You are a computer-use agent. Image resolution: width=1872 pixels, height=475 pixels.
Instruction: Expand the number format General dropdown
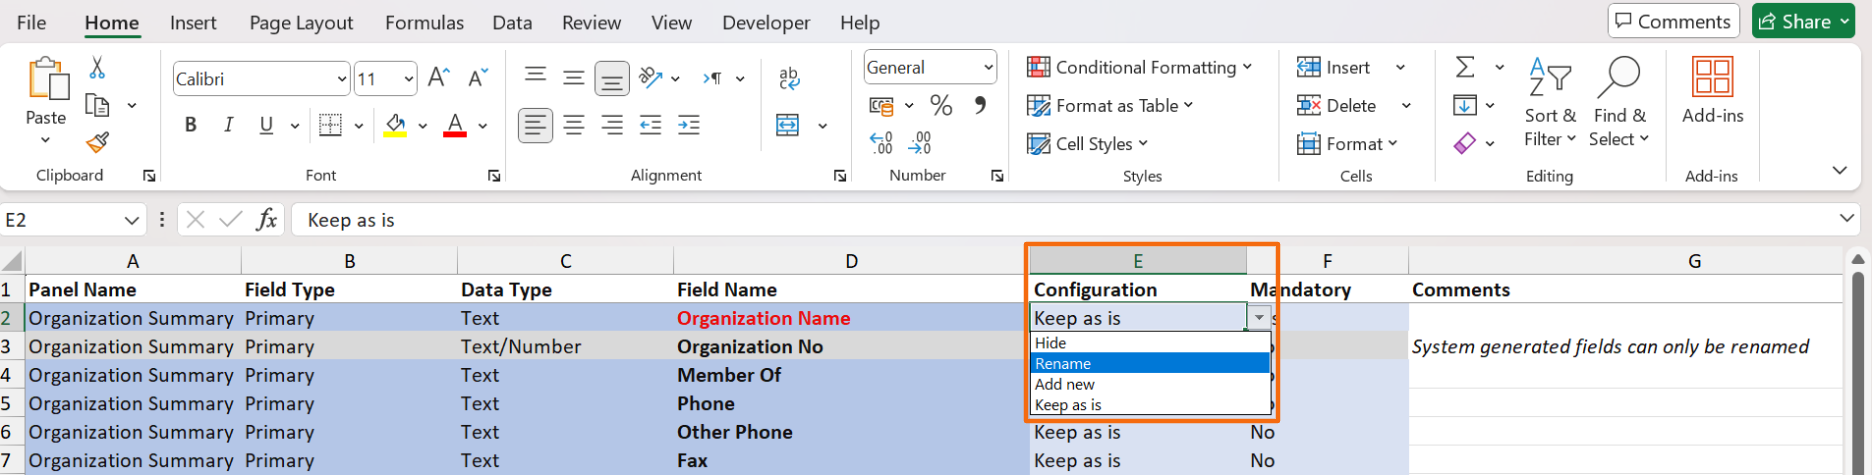point(988,68)
